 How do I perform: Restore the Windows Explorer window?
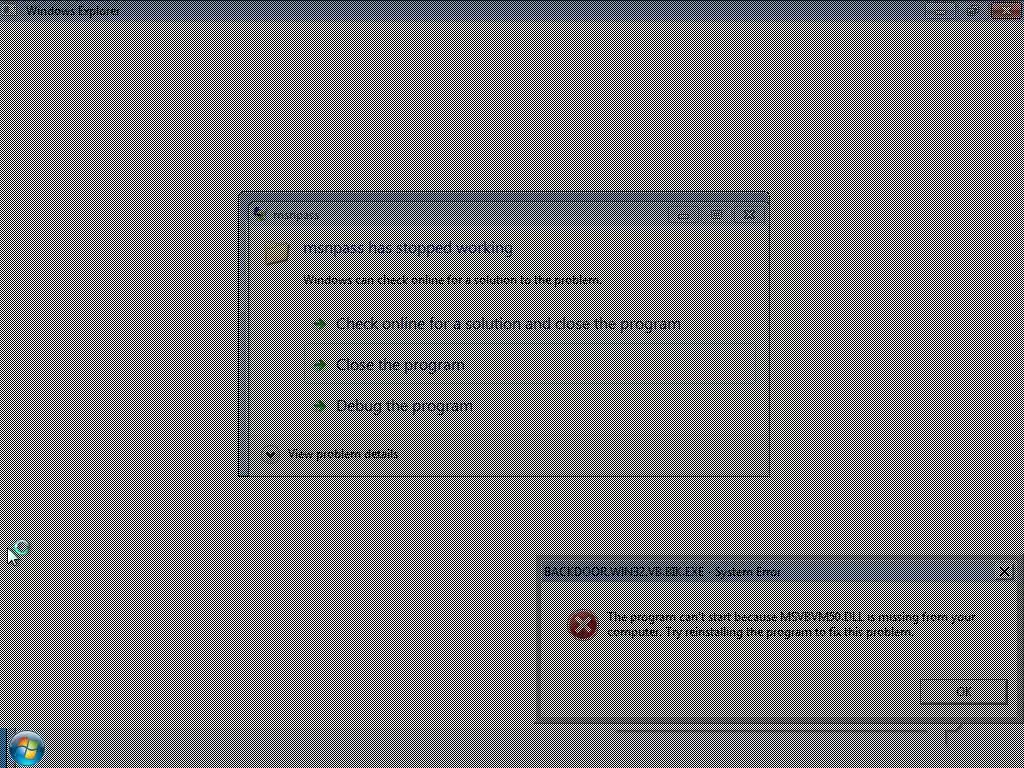click(x=973, y=10)
